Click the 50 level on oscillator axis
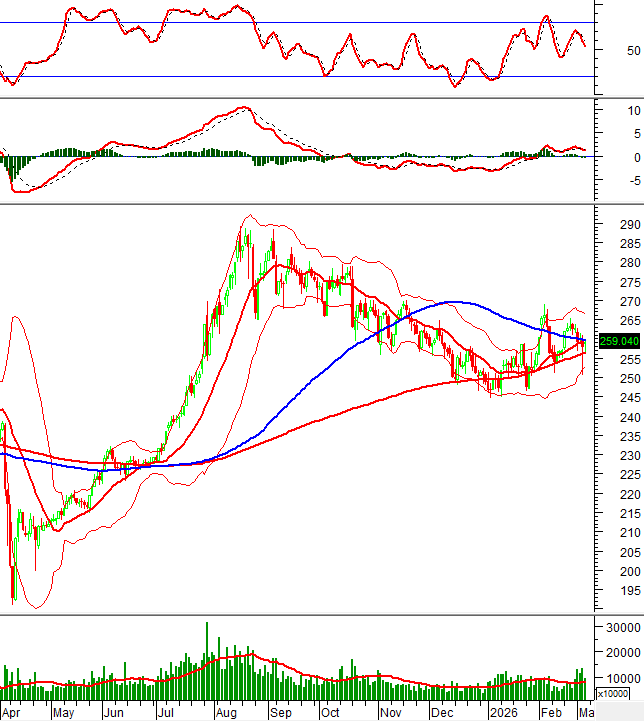 633,50
